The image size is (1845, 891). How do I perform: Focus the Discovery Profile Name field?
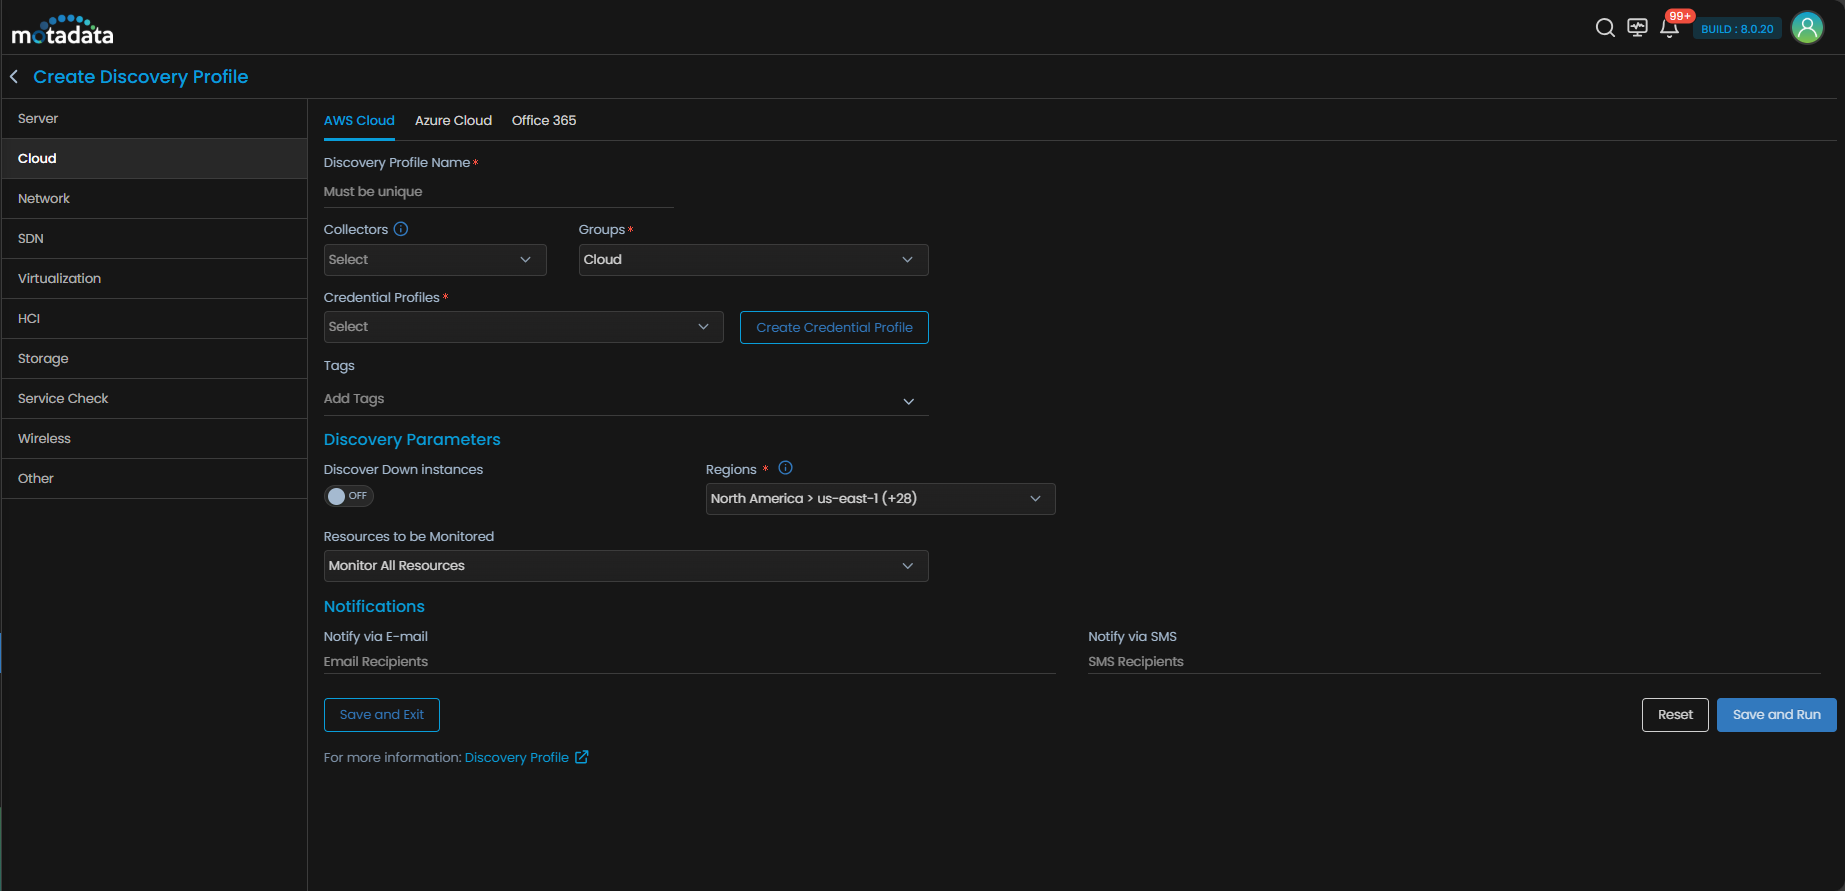(x=498, y=192)
